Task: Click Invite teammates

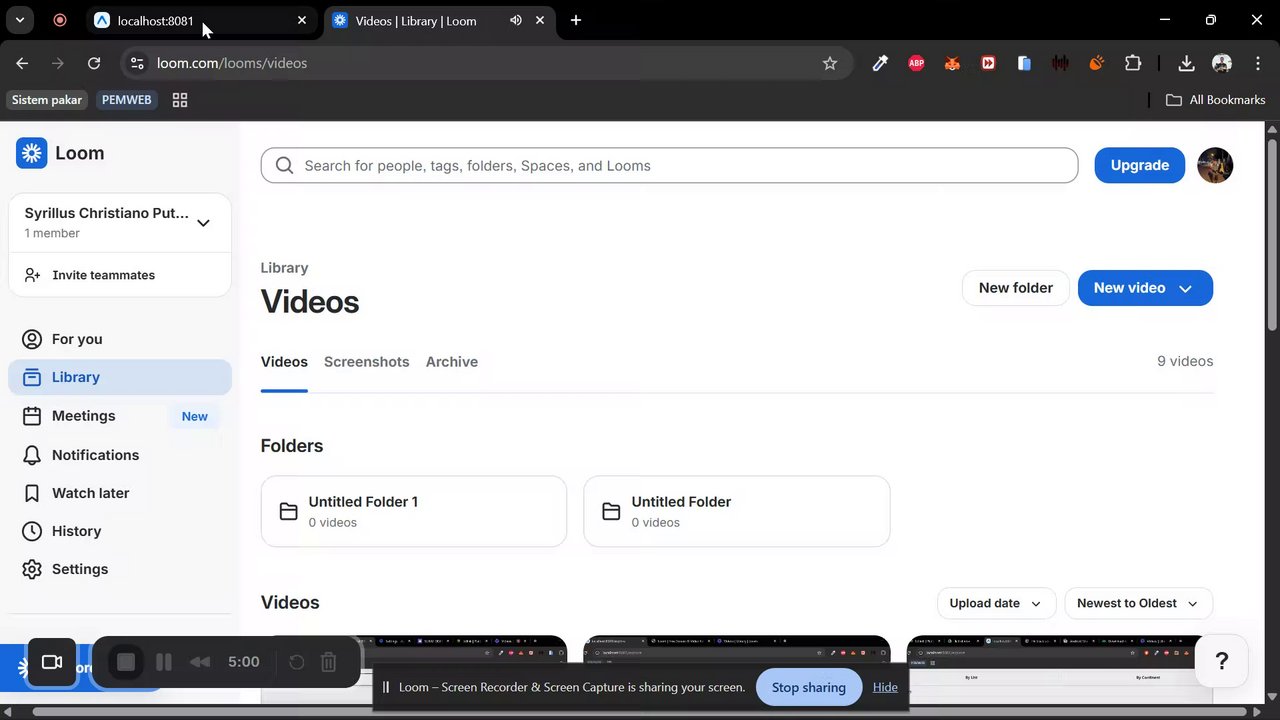Action: [x=120, y=275]
